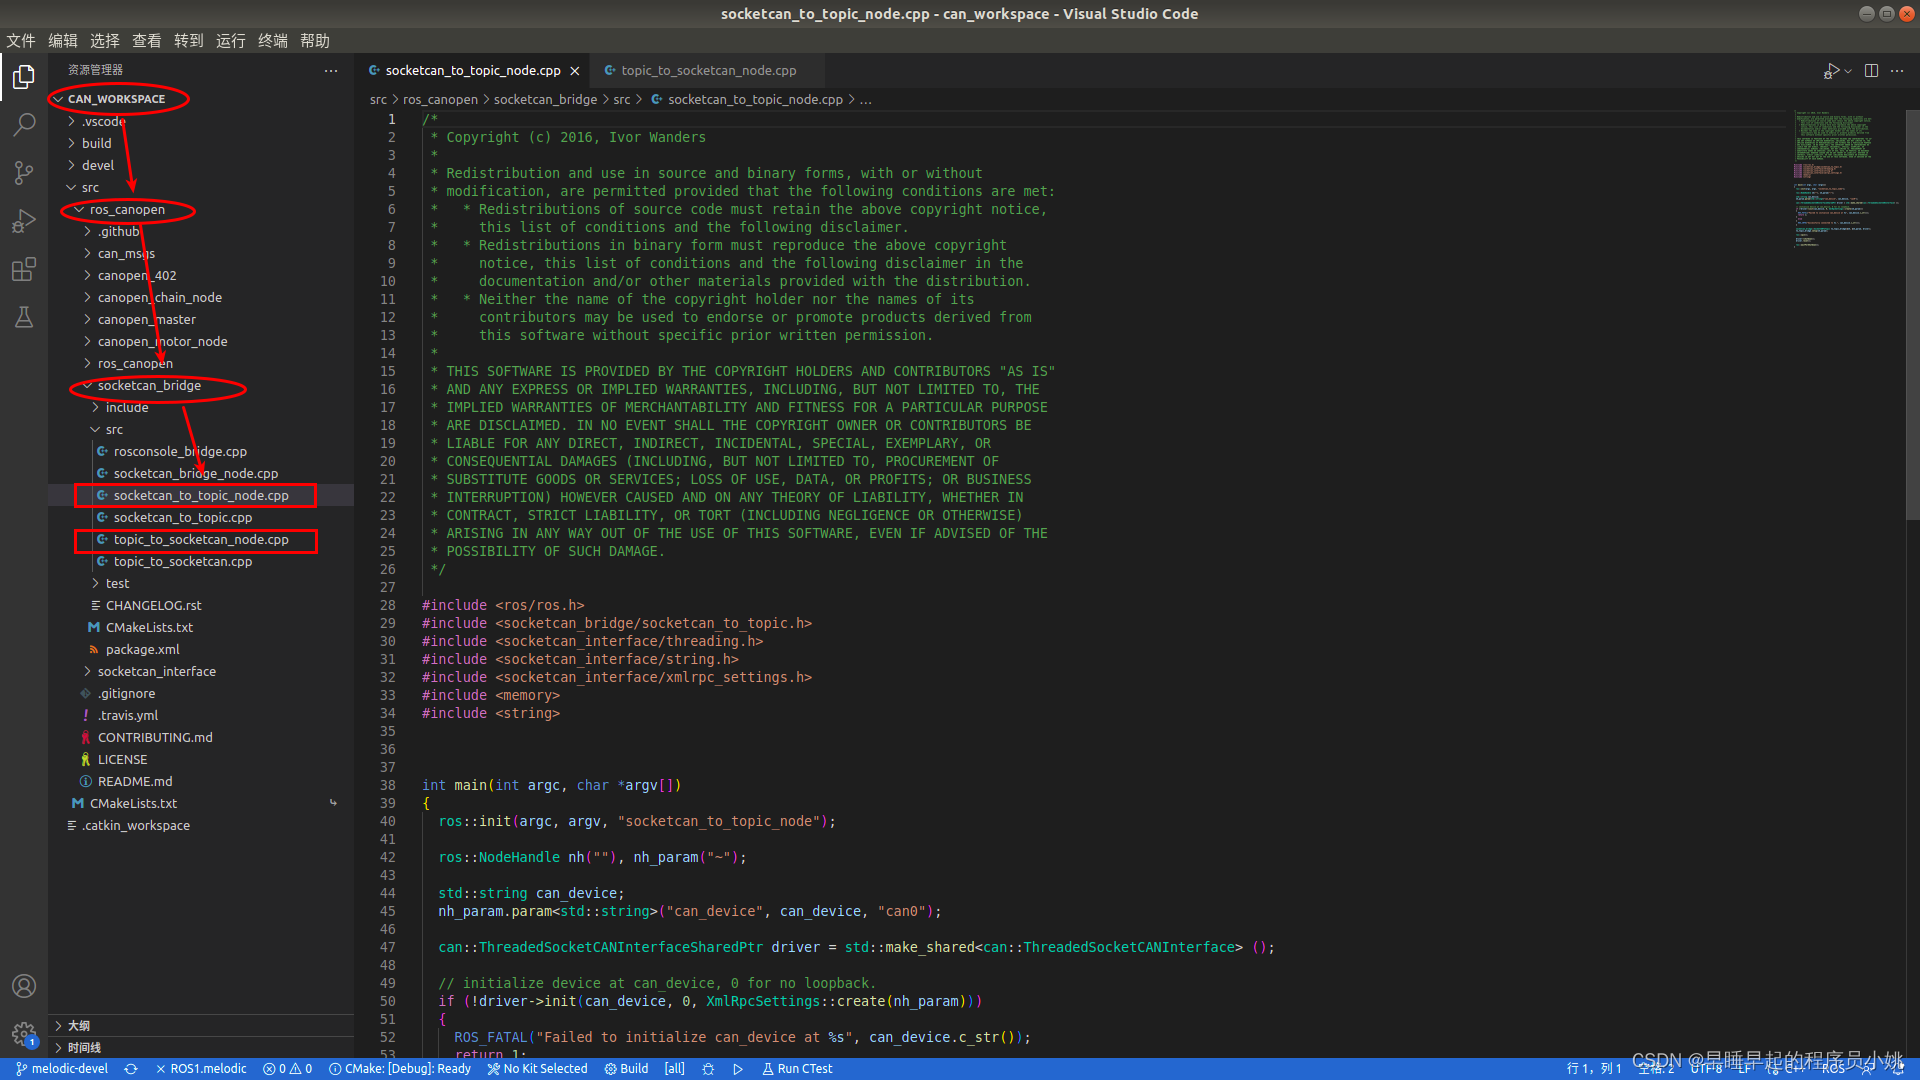
Task: Open the Search view in the activity bar
Action: (x=22, y=124)
